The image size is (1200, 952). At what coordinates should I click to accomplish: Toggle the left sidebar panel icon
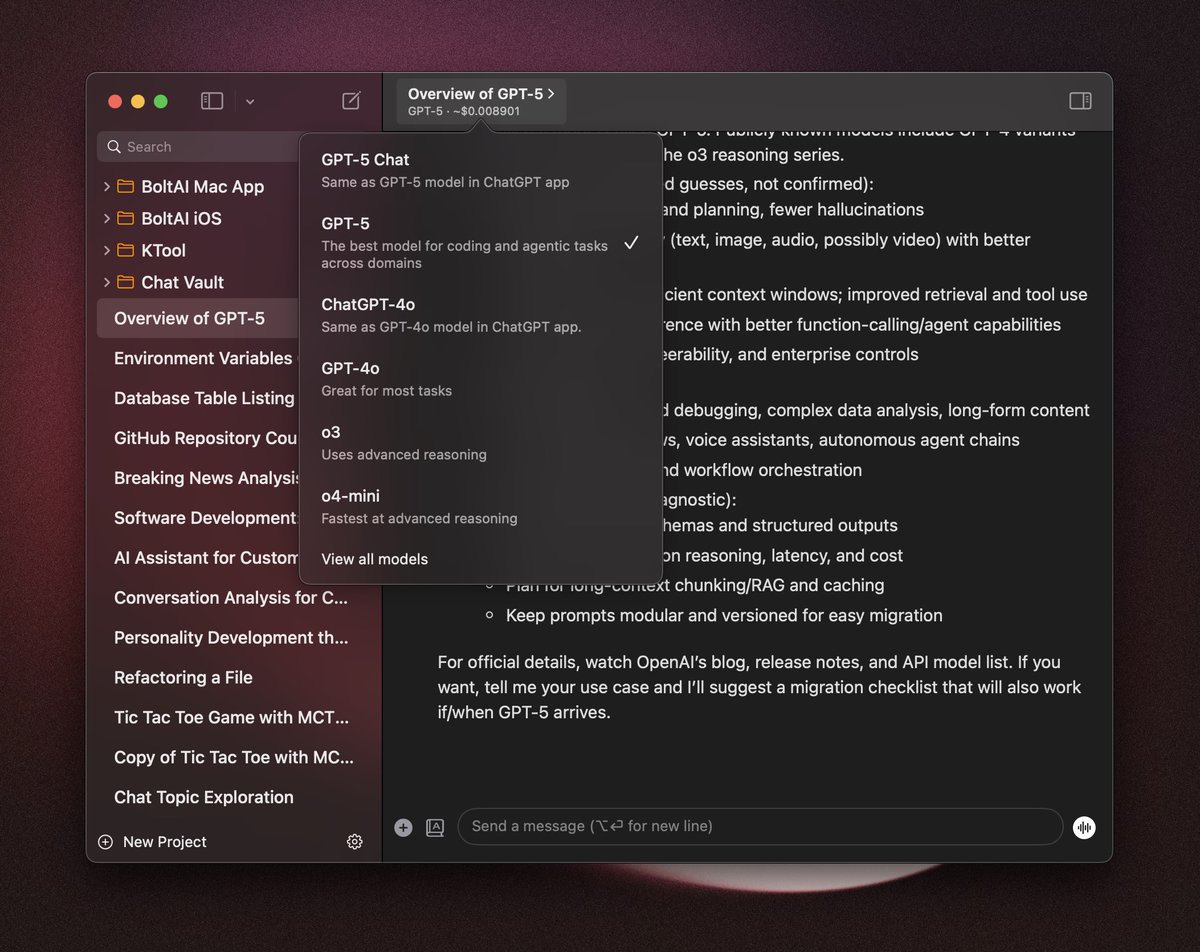212,101
